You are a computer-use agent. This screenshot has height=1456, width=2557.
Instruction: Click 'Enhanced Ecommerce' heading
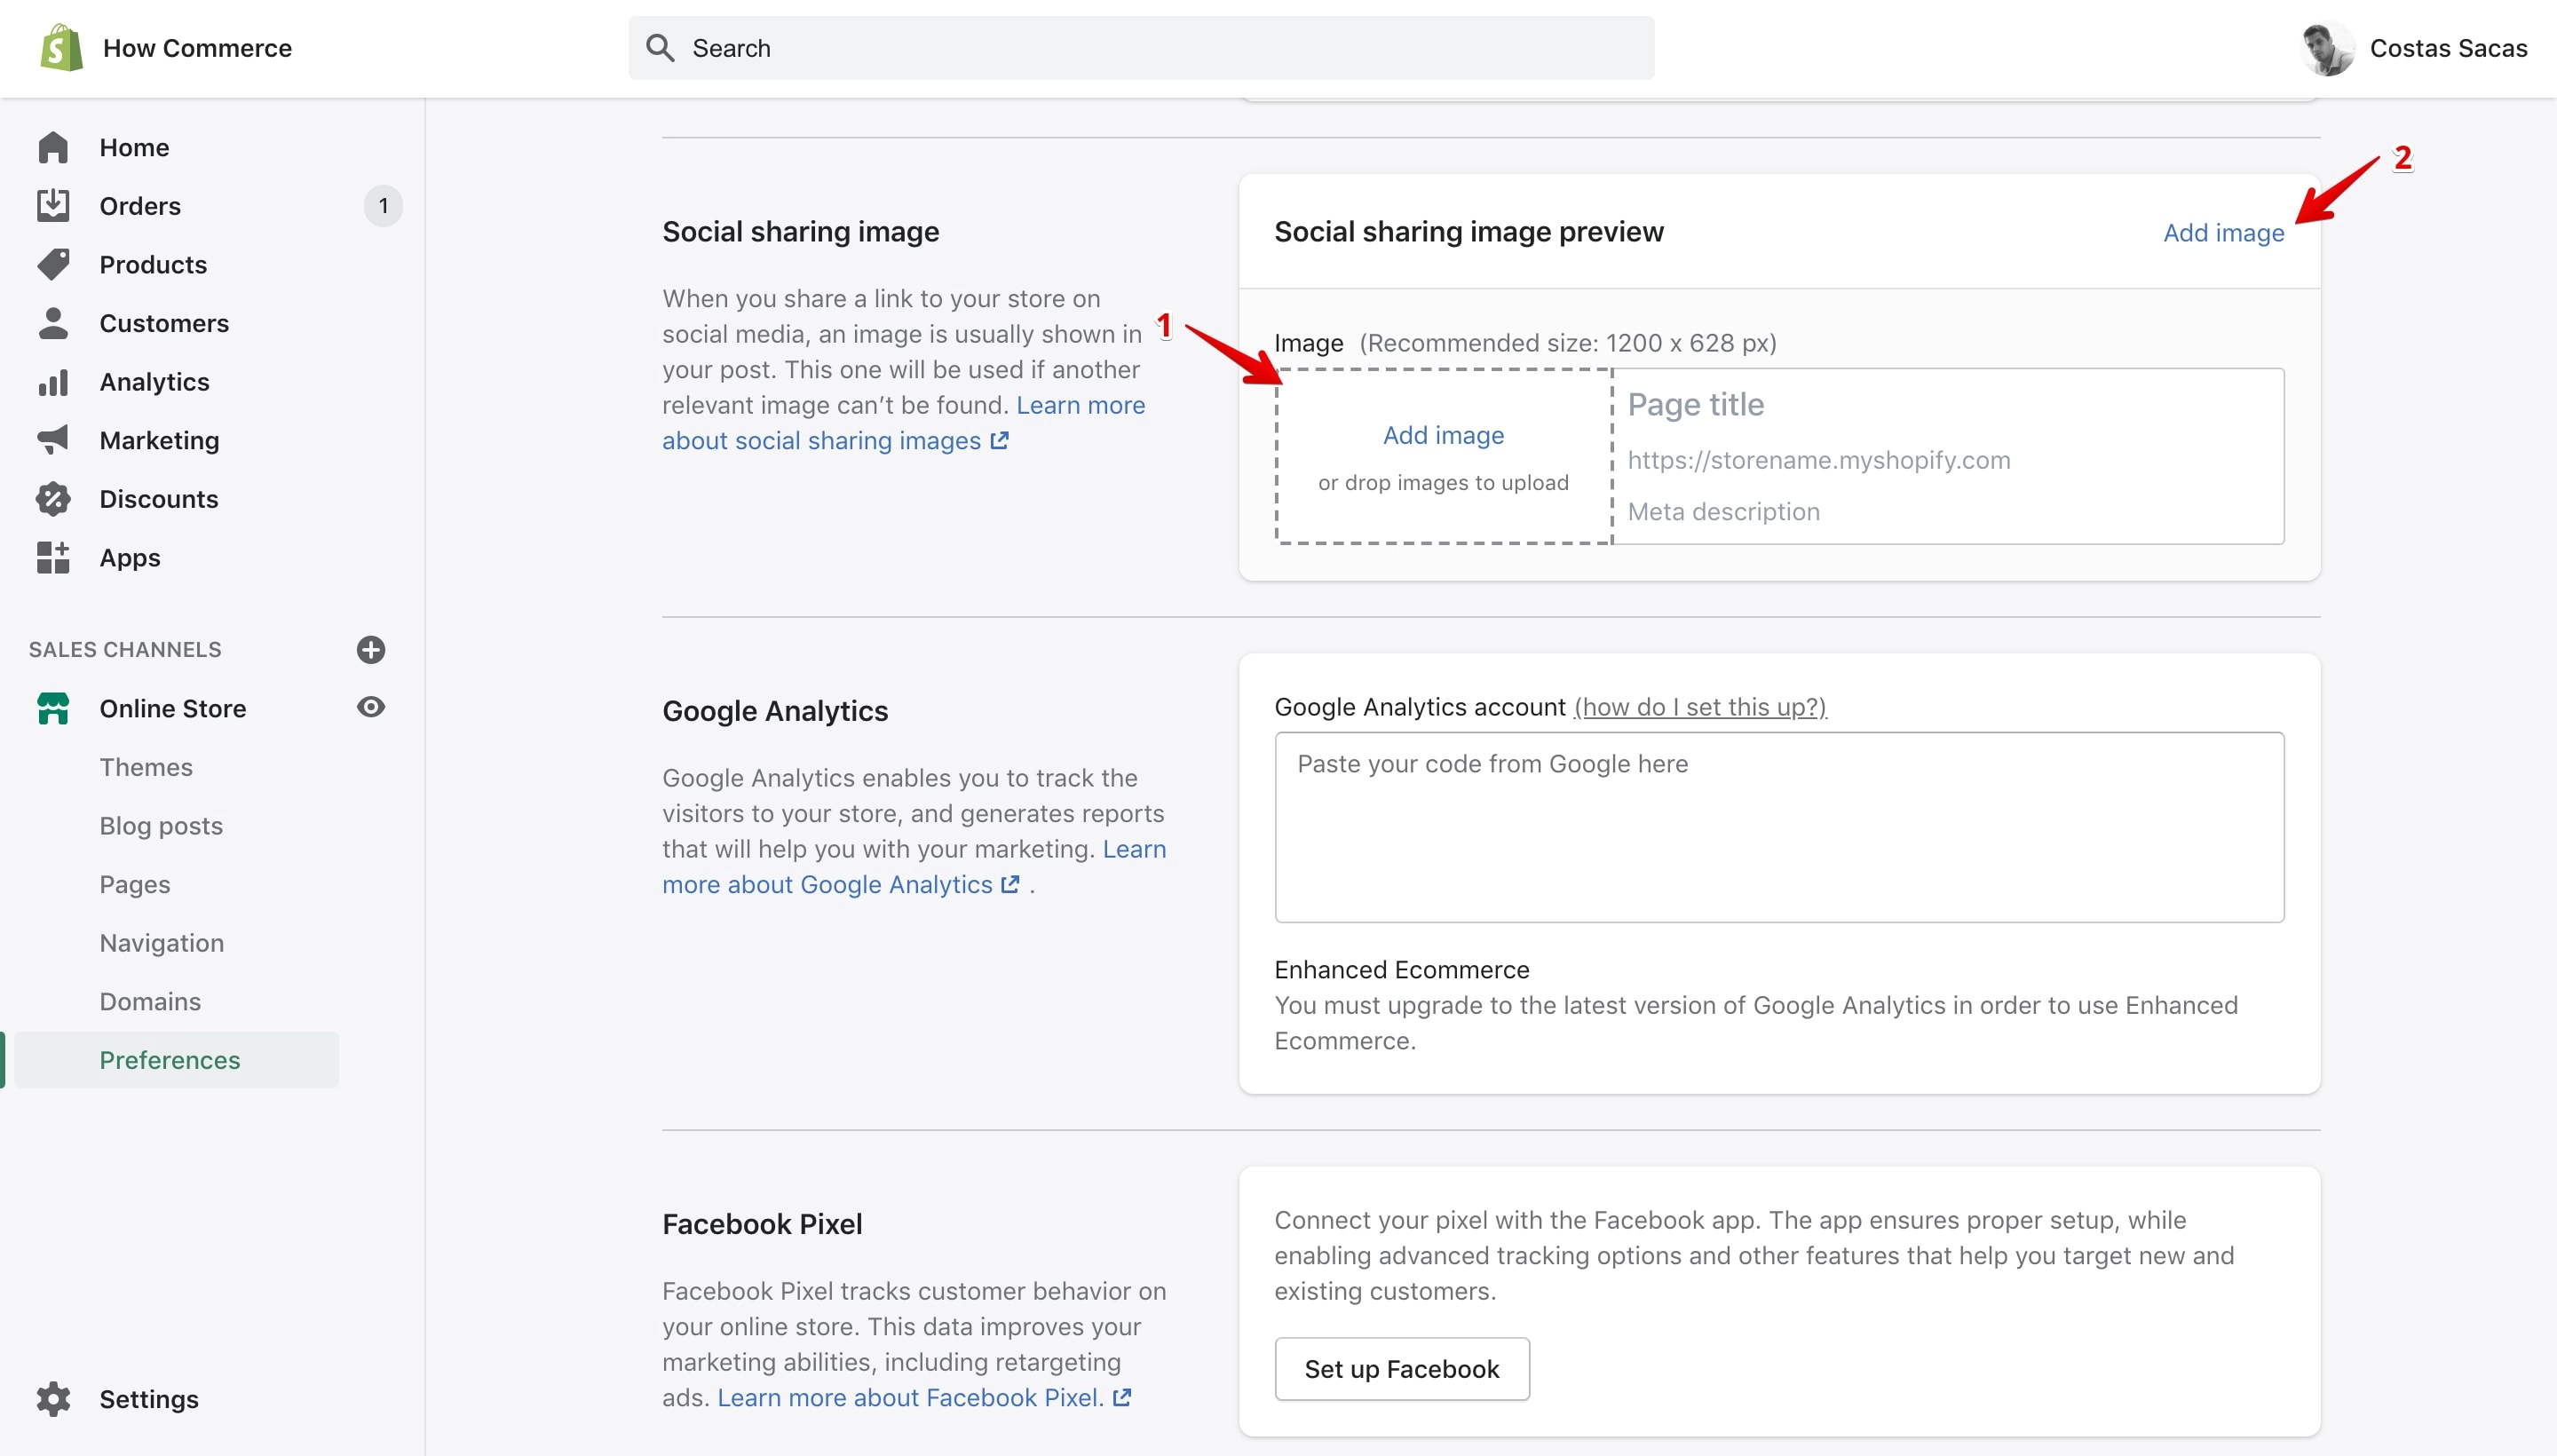click(1402, 970)
